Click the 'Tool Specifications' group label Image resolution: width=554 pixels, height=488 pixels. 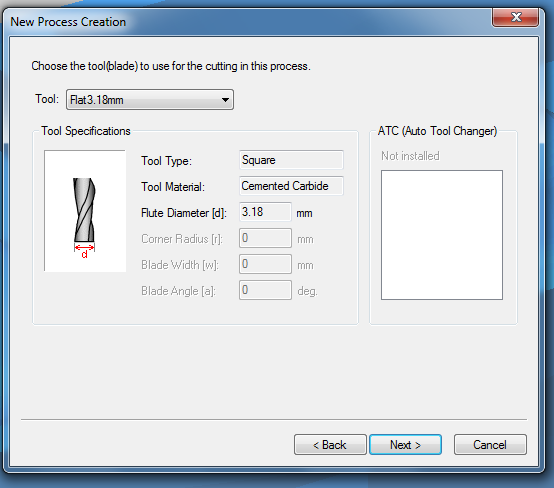[x=86, y=131]
